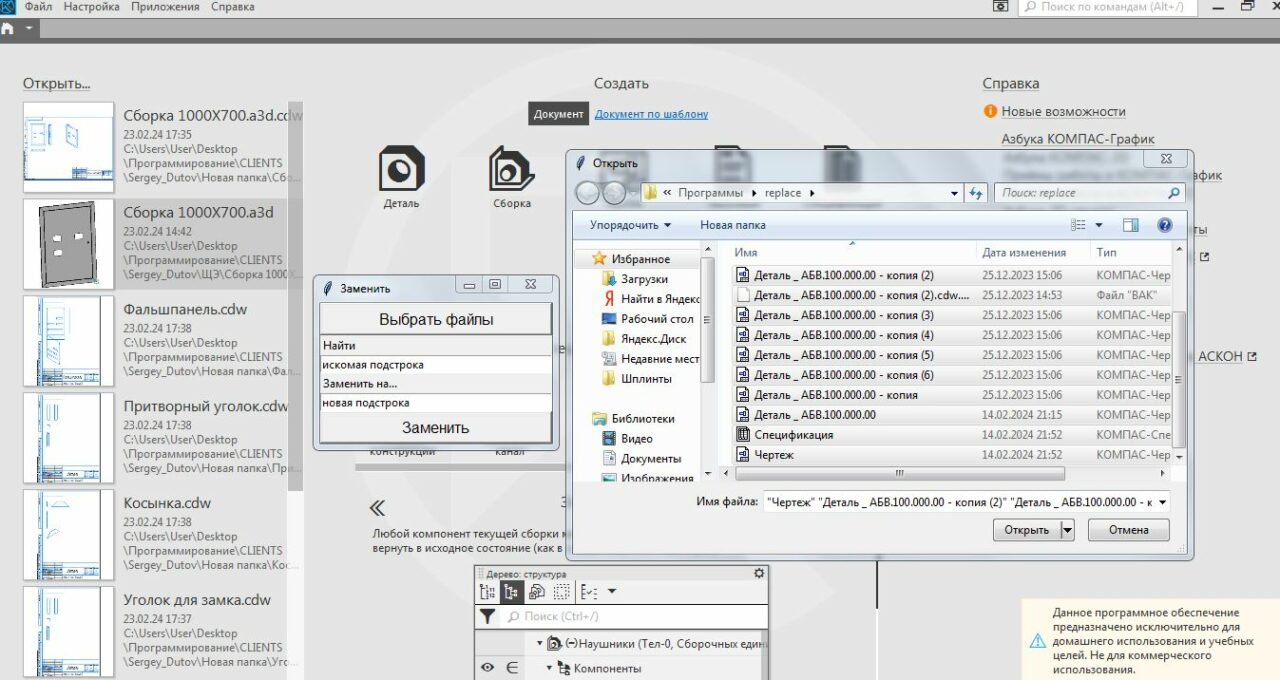This screenshot has height=680, width=1280.
Task: Open the Приложения menu
Action: pyautogui.click(x=166, y=7)
